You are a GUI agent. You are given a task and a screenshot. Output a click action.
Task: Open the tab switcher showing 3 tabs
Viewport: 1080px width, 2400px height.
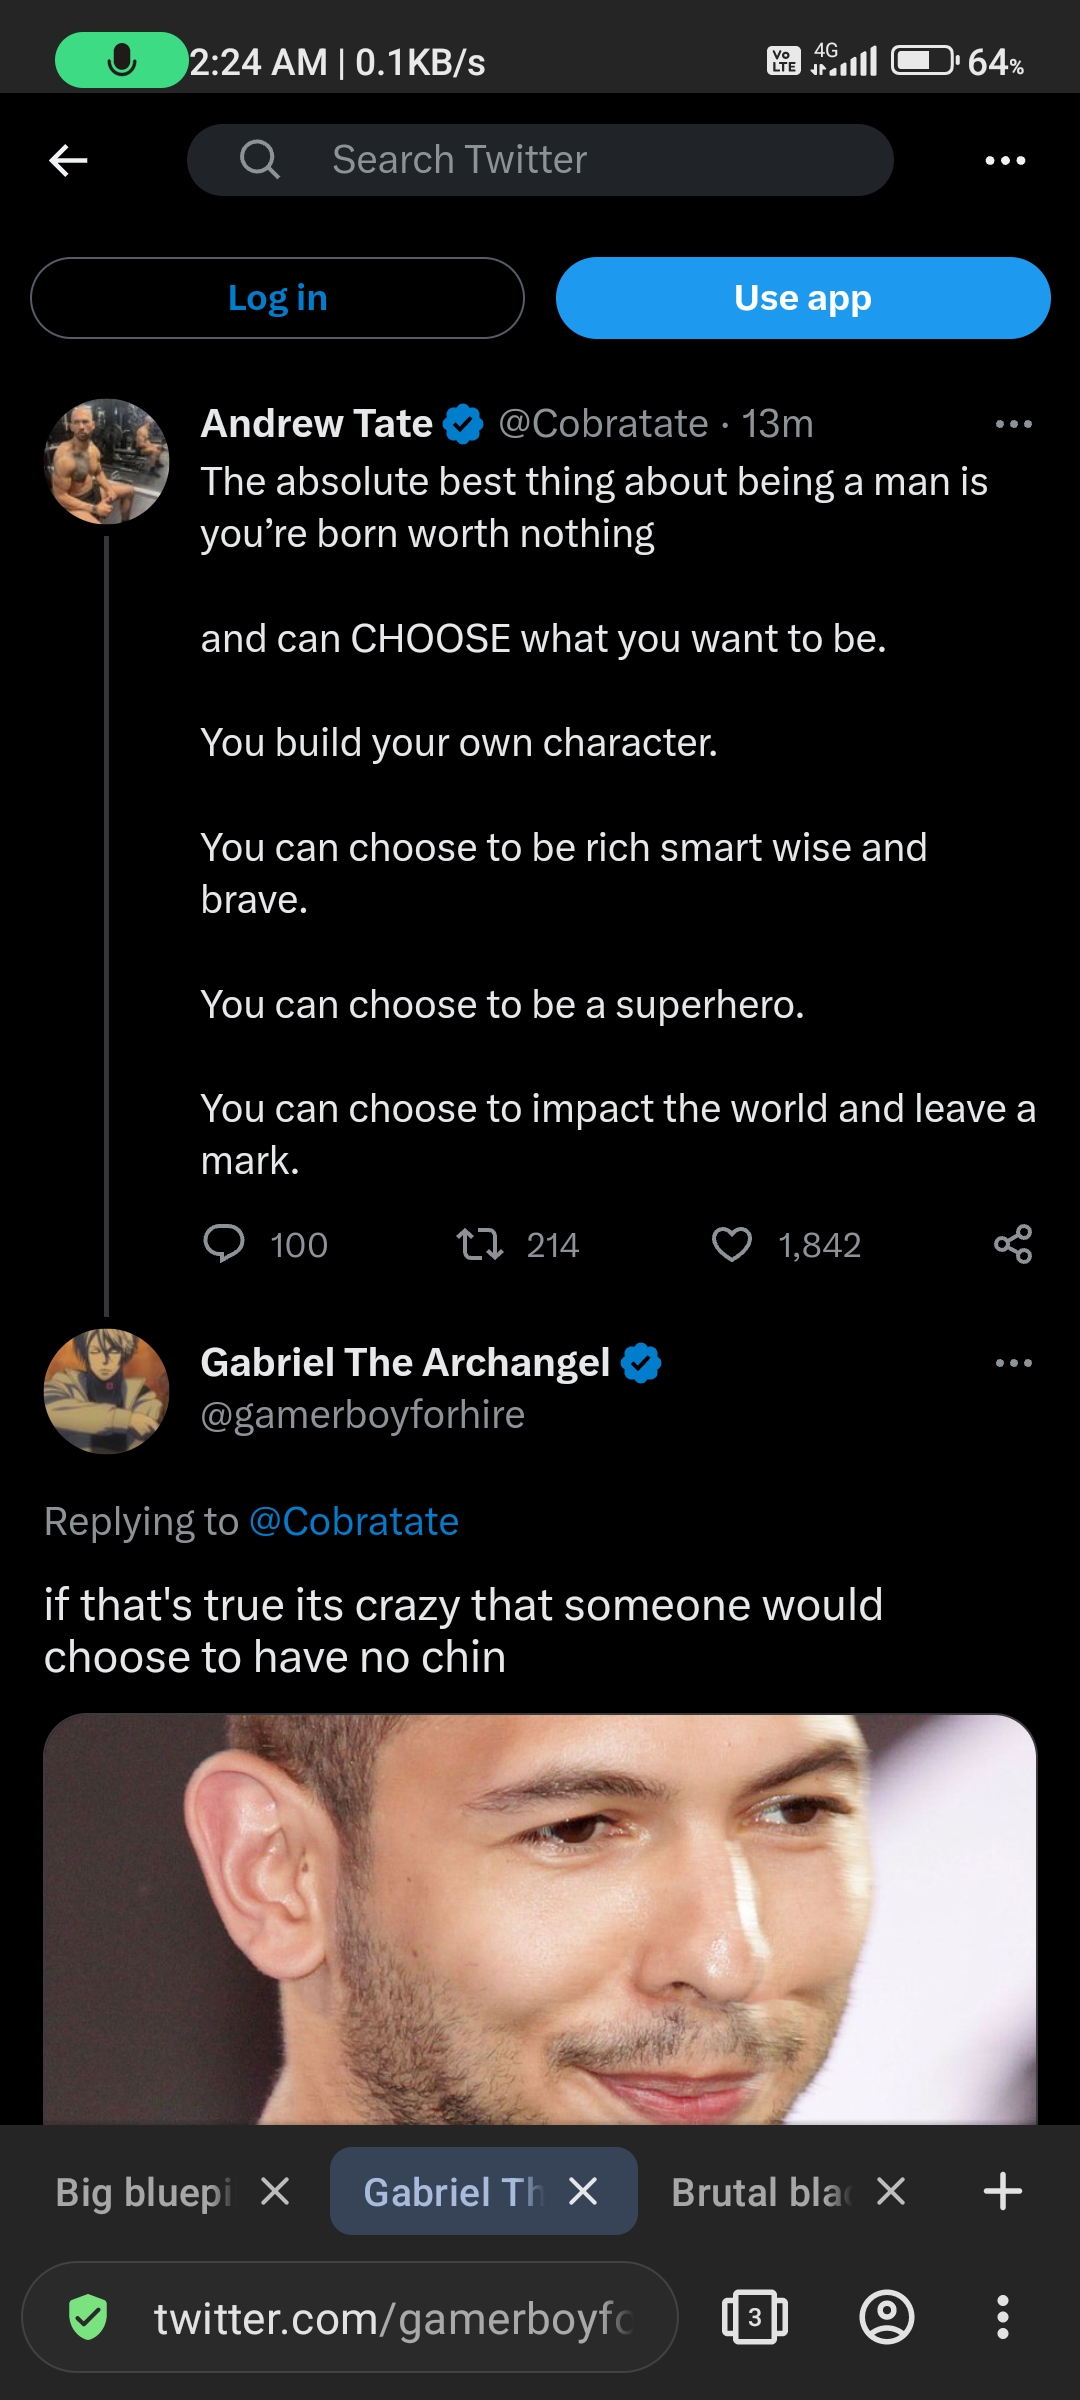point(754,2317)
